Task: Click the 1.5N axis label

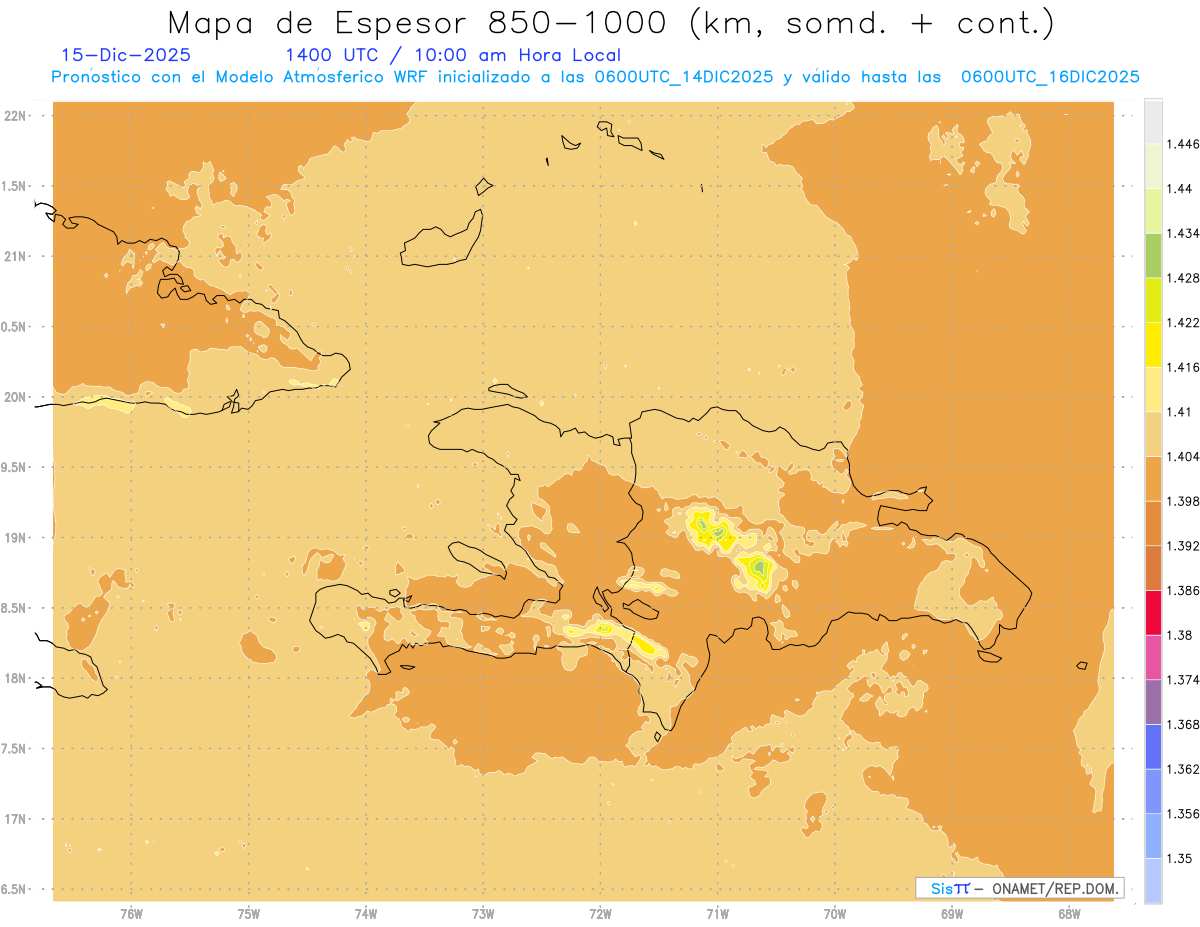Action: (15, 186)
